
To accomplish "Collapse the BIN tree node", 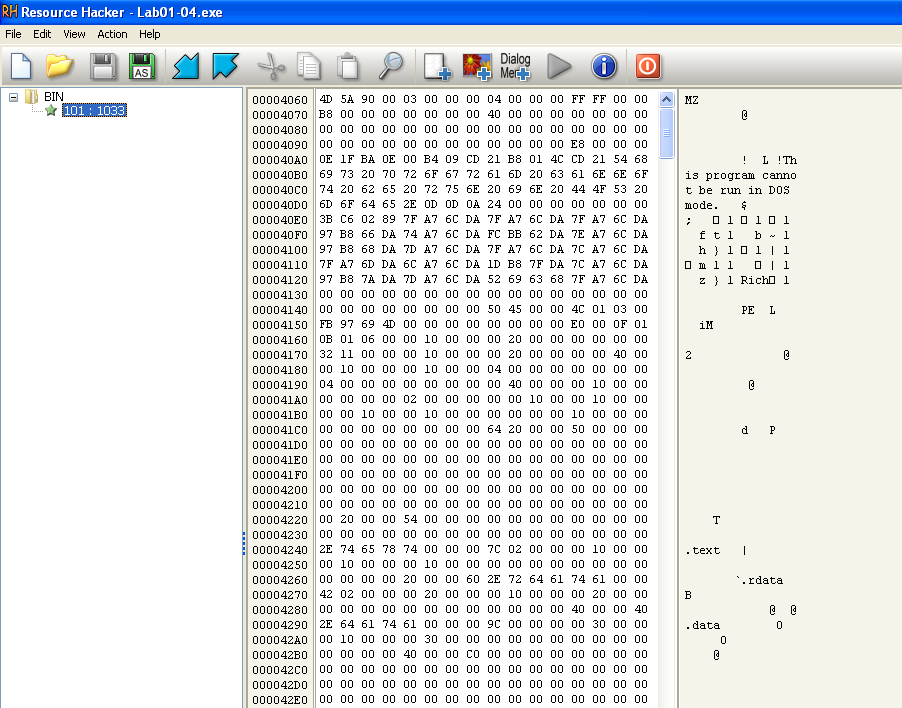I will [x=14, y=97].
